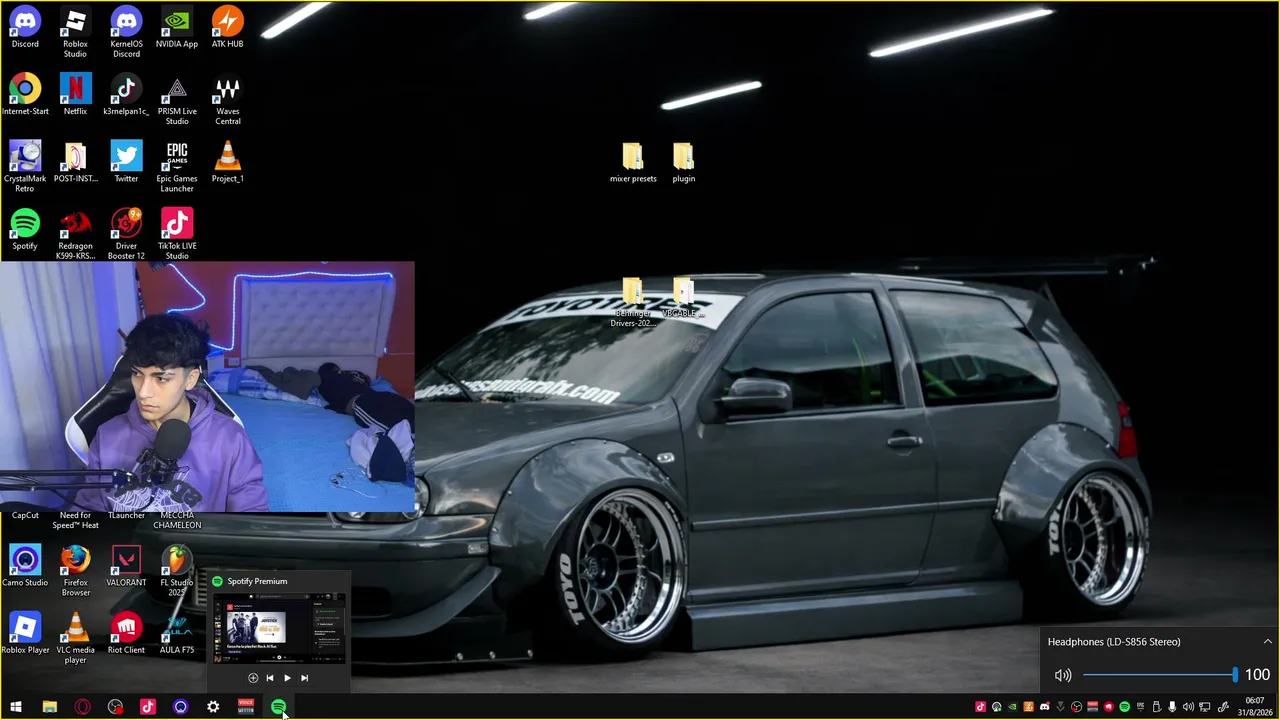Click the plus button in Spotify preview

coord(253,678)
